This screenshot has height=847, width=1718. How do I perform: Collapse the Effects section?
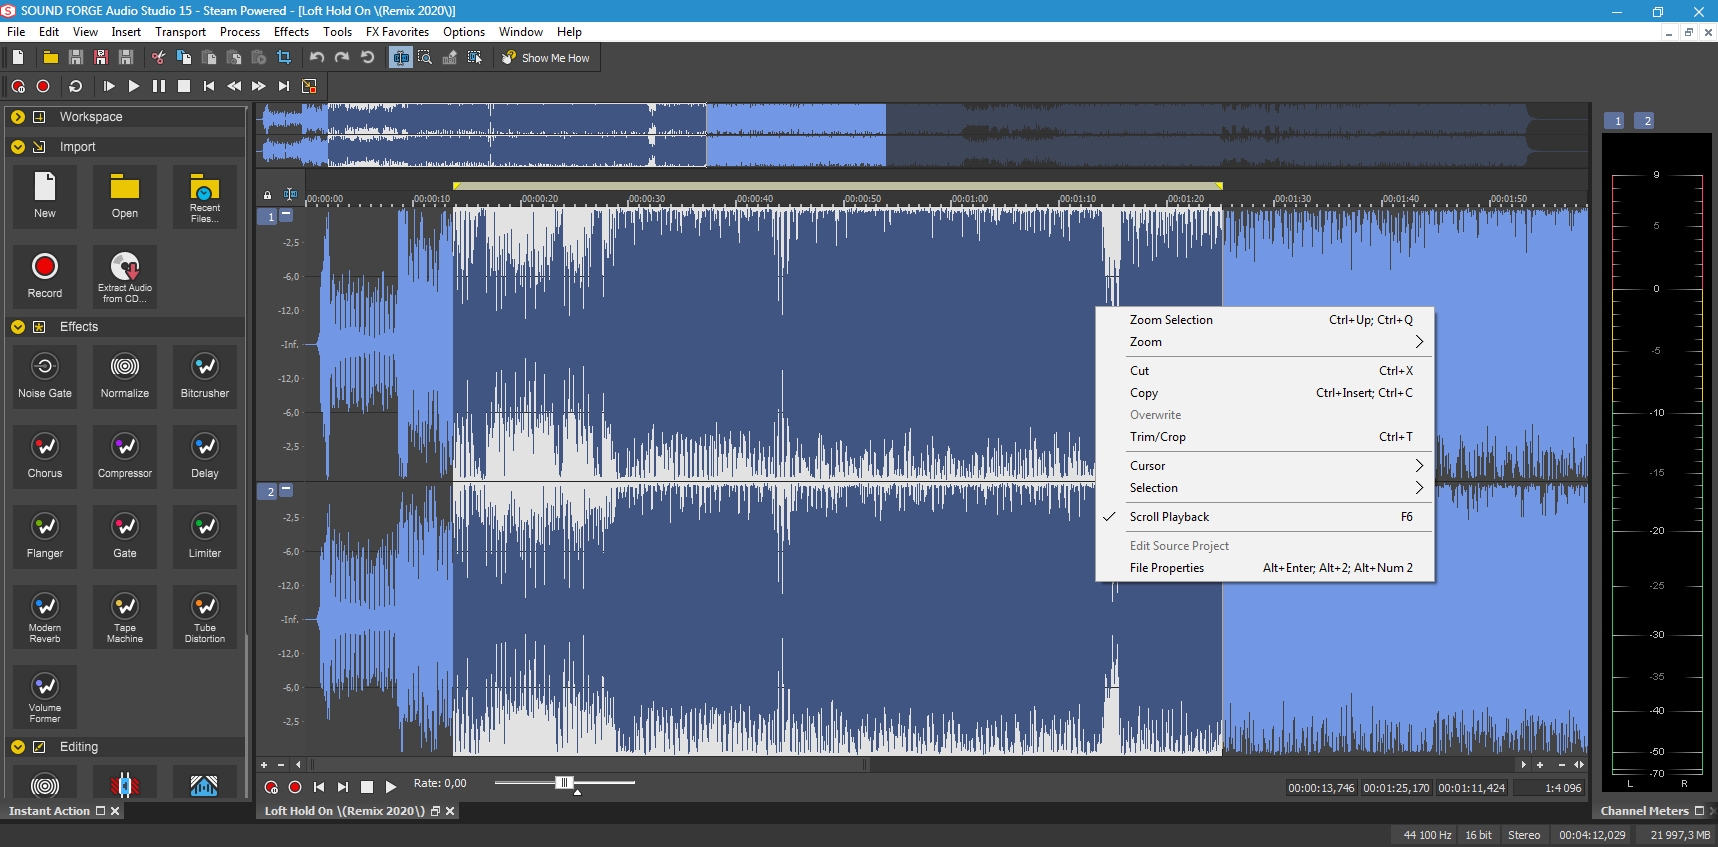coord(18,327)
